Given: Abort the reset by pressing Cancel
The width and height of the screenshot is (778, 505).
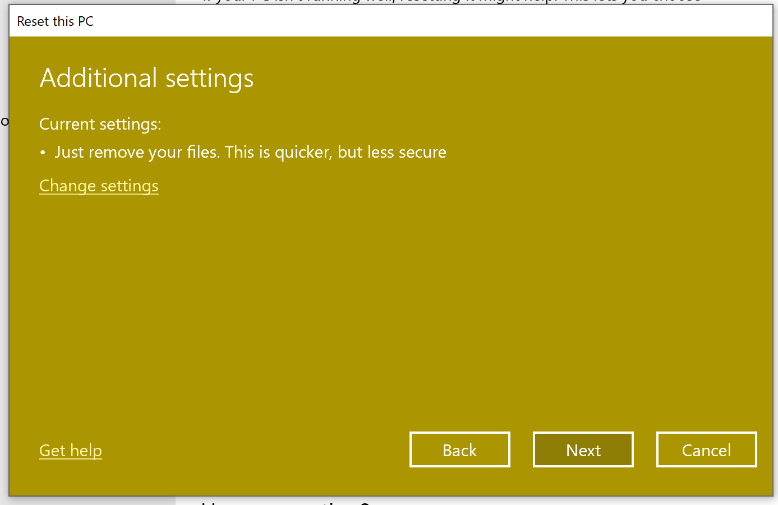Looking at the screenshot, I should (706, 450).
